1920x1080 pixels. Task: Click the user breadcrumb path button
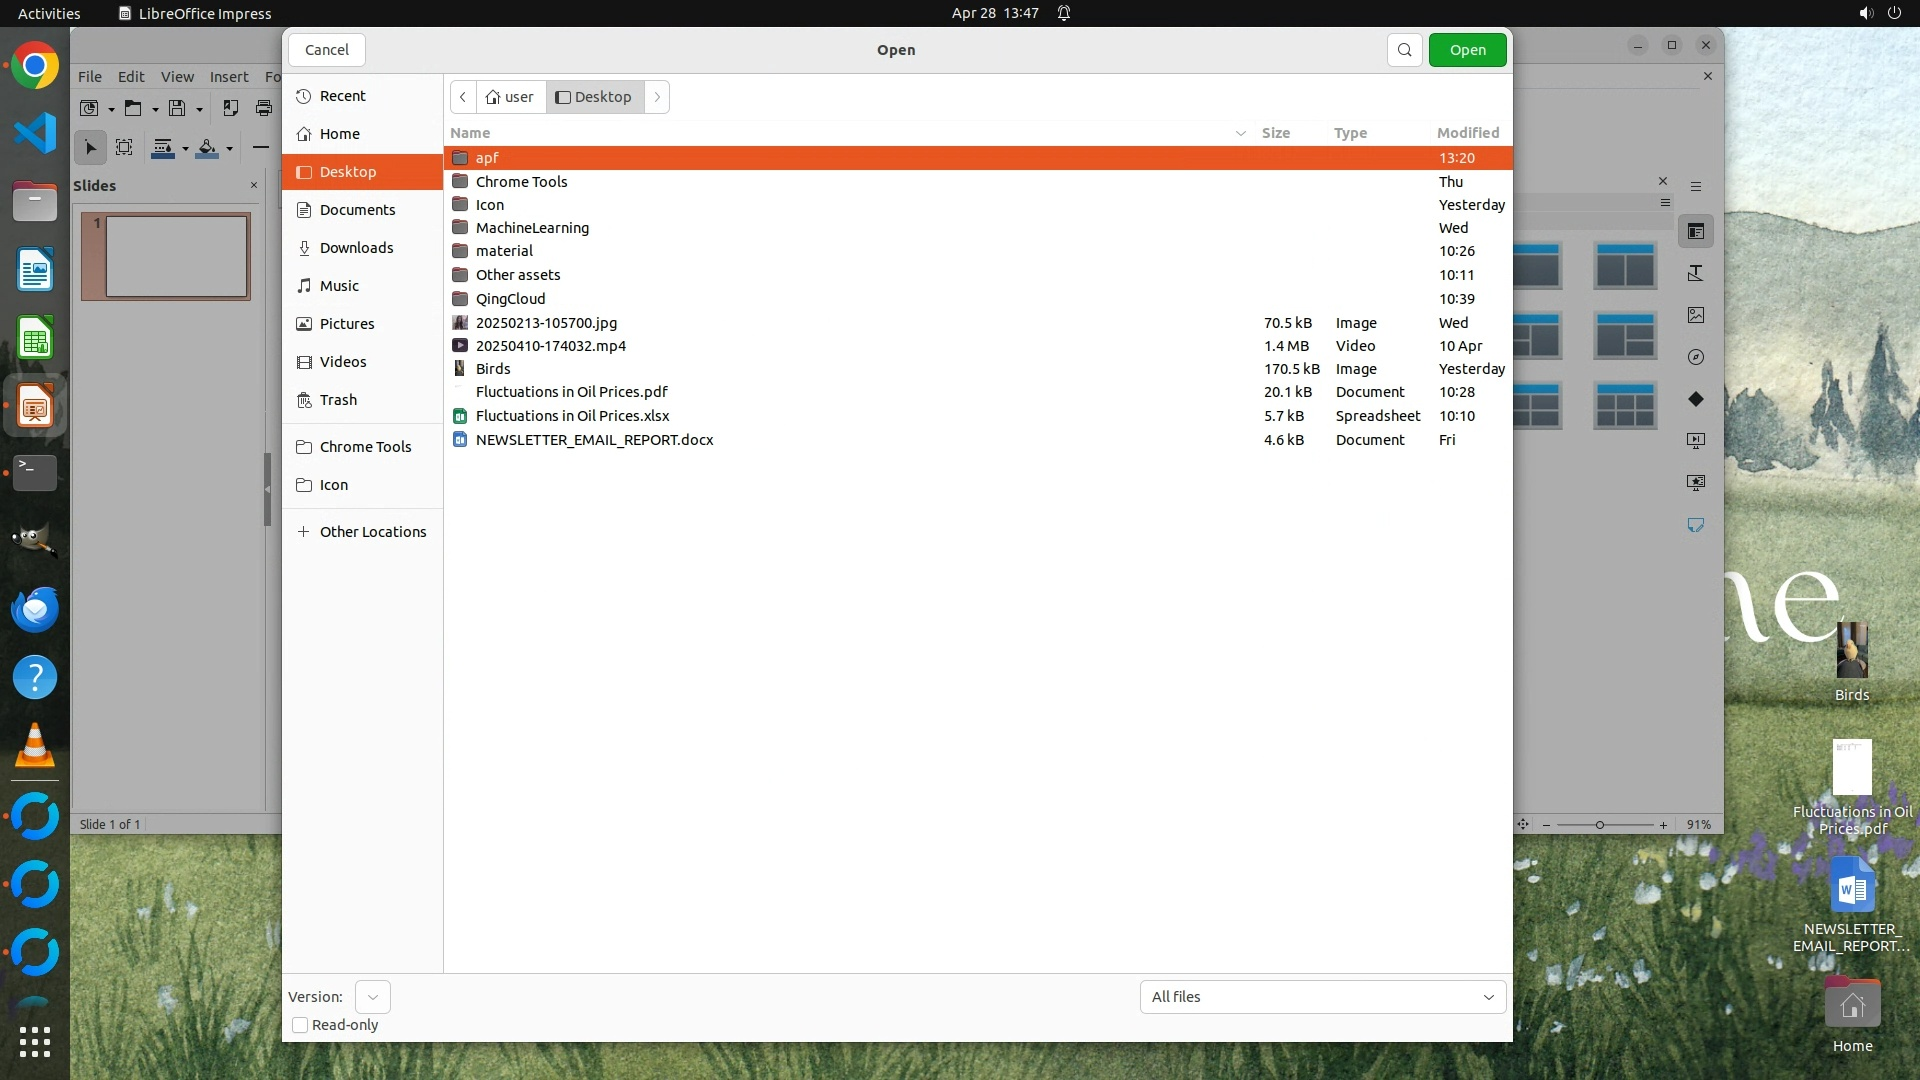[x=510, y=97]
